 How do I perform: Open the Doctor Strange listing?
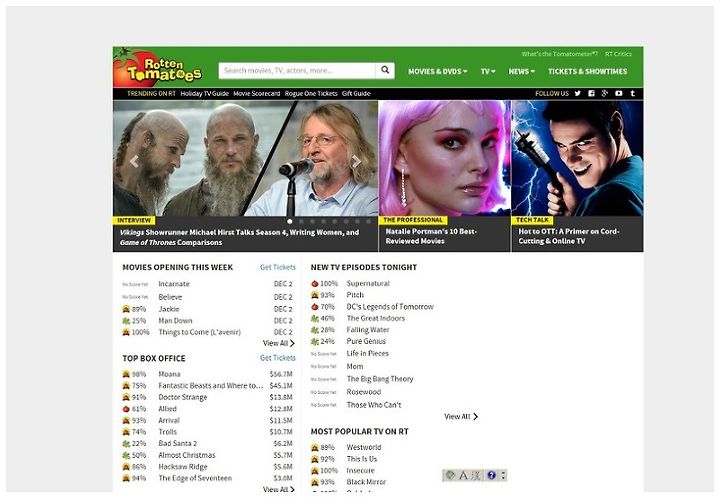(182, 397)
